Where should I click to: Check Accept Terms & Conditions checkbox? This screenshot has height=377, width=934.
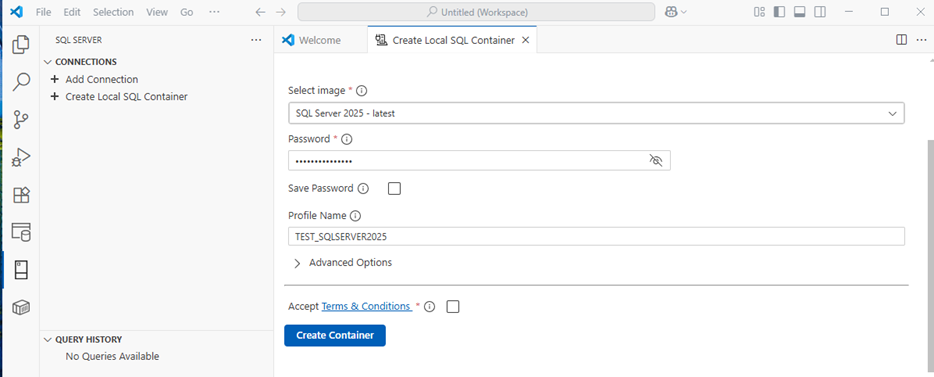tap(453, 307)
